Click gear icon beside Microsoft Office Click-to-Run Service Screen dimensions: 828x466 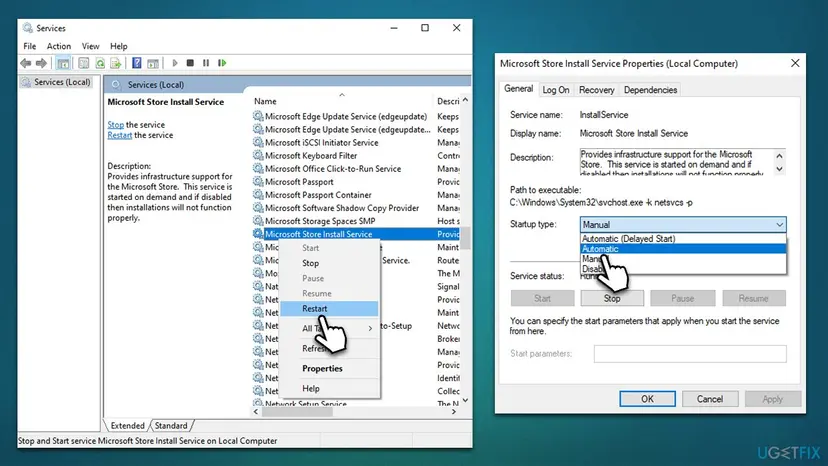coord(258,169)
